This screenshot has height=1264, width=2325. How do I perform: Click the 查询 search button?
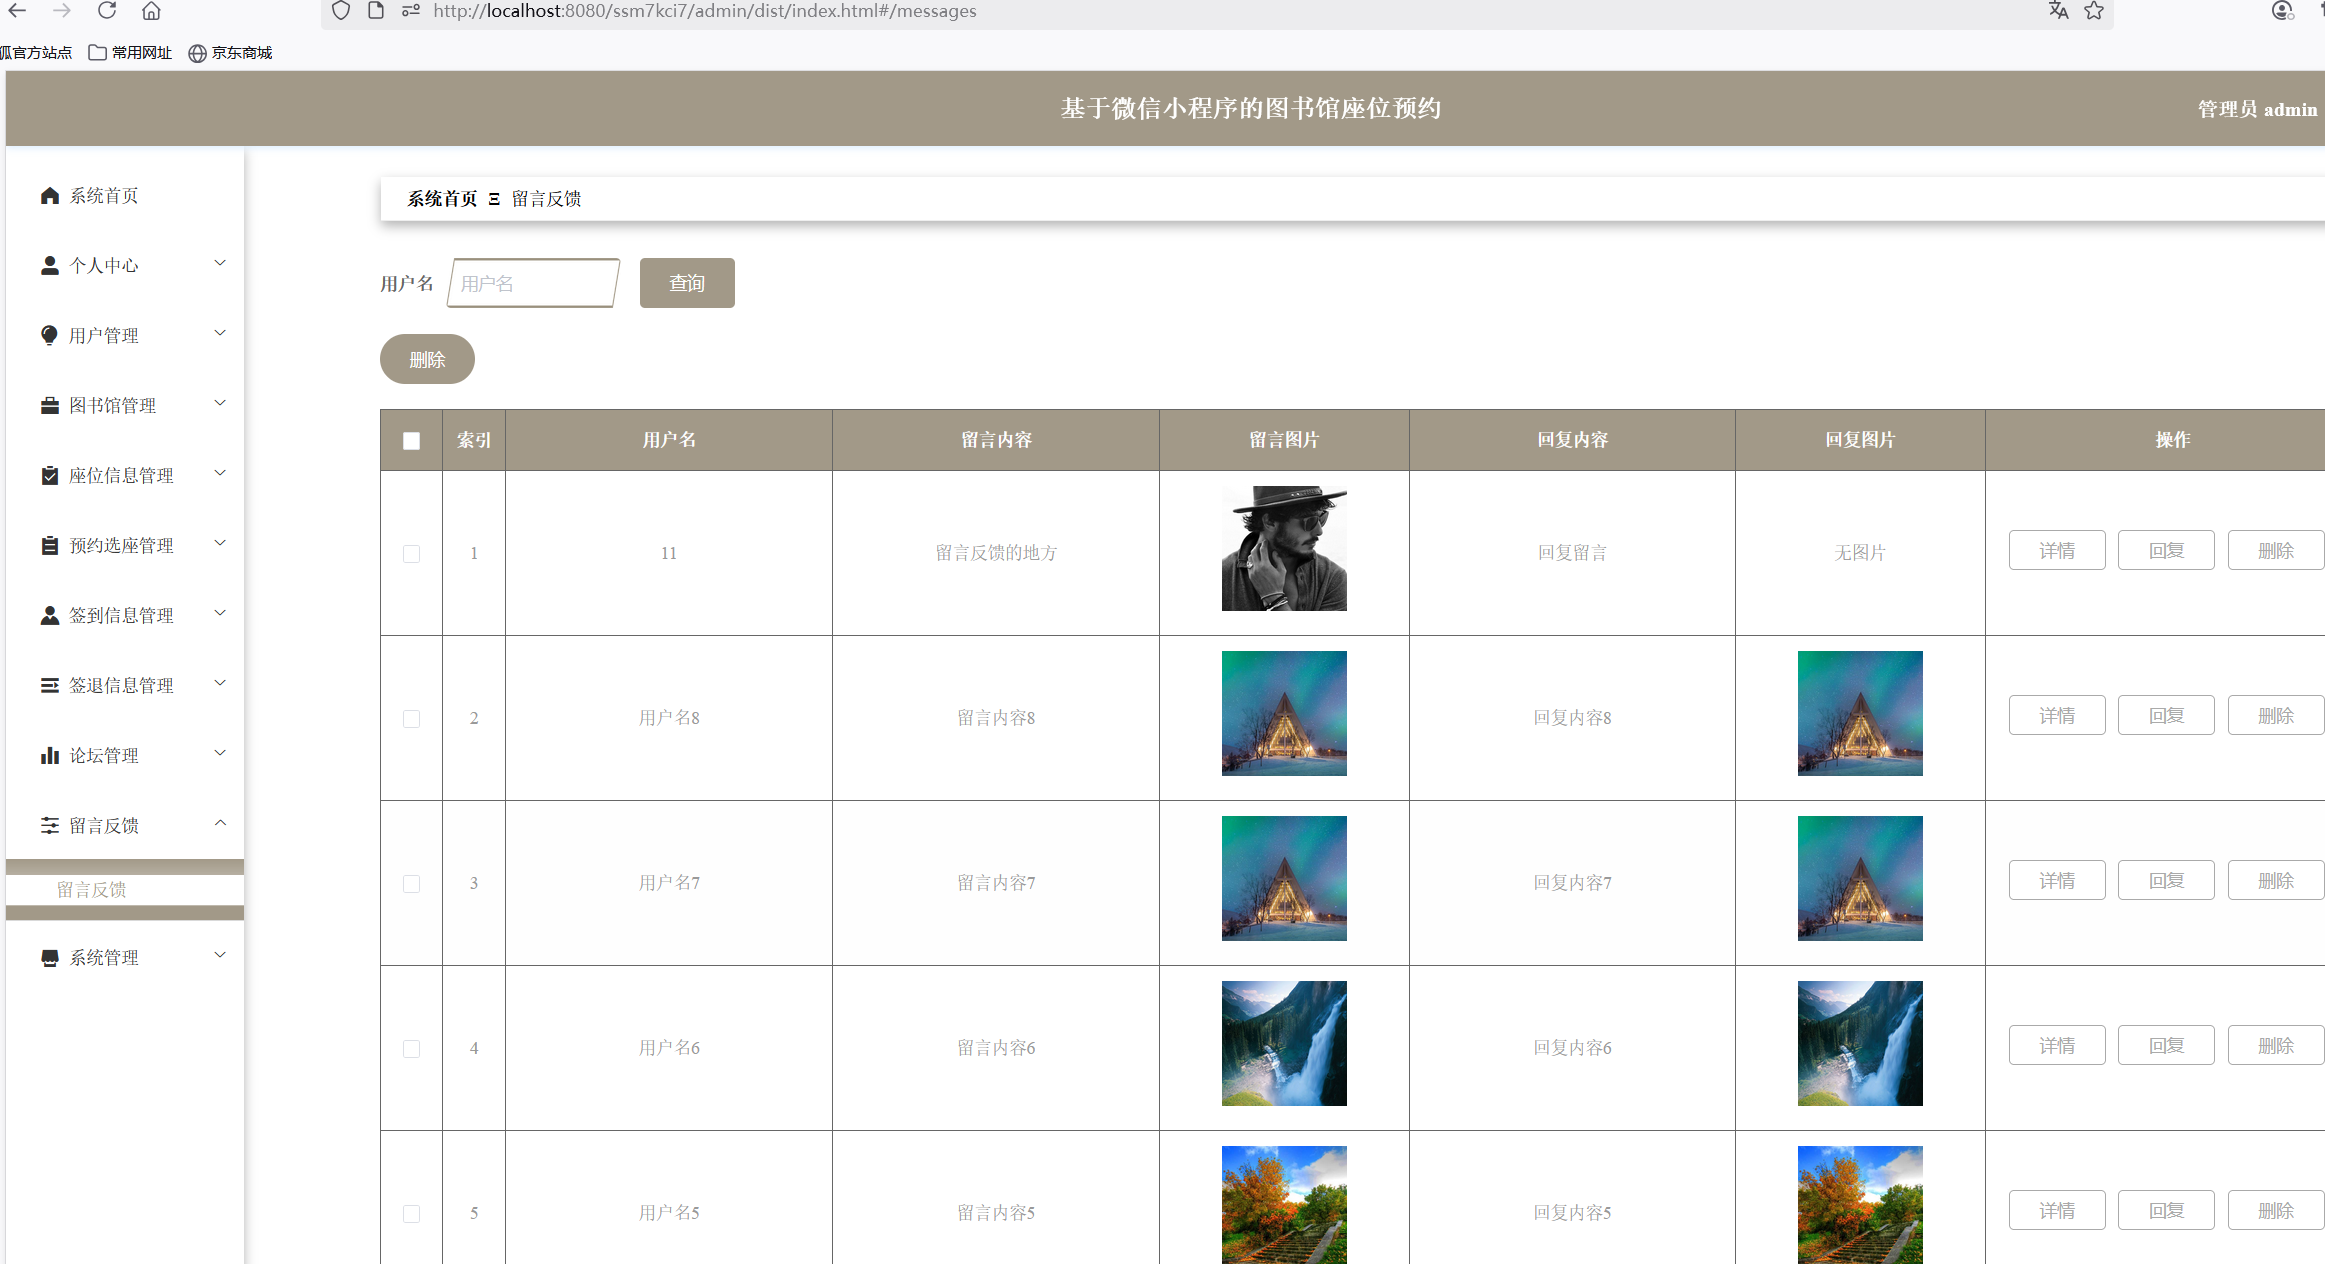687,283
